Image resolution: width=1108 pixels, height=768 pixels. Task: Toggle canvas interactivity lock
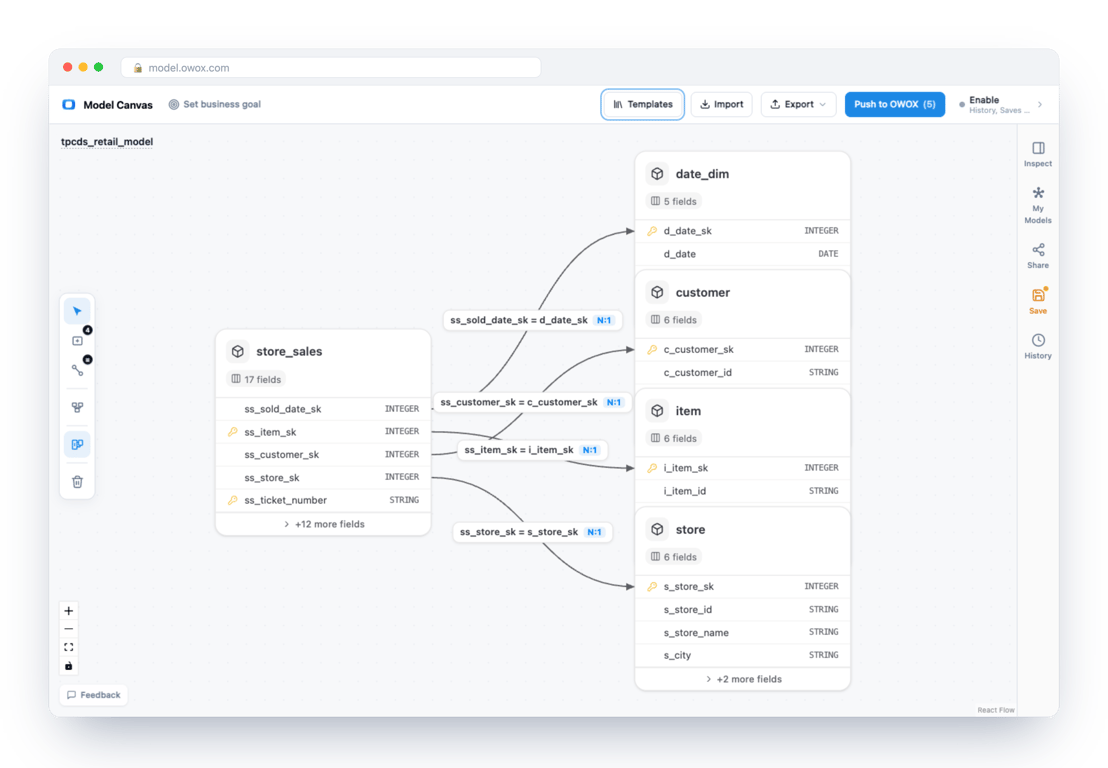click(x=69, y=666)
